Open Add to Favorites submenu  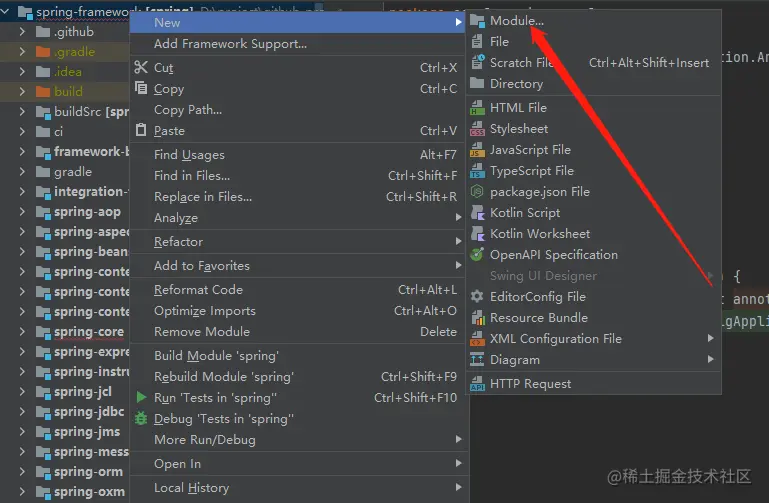click(x=298, y=266)
